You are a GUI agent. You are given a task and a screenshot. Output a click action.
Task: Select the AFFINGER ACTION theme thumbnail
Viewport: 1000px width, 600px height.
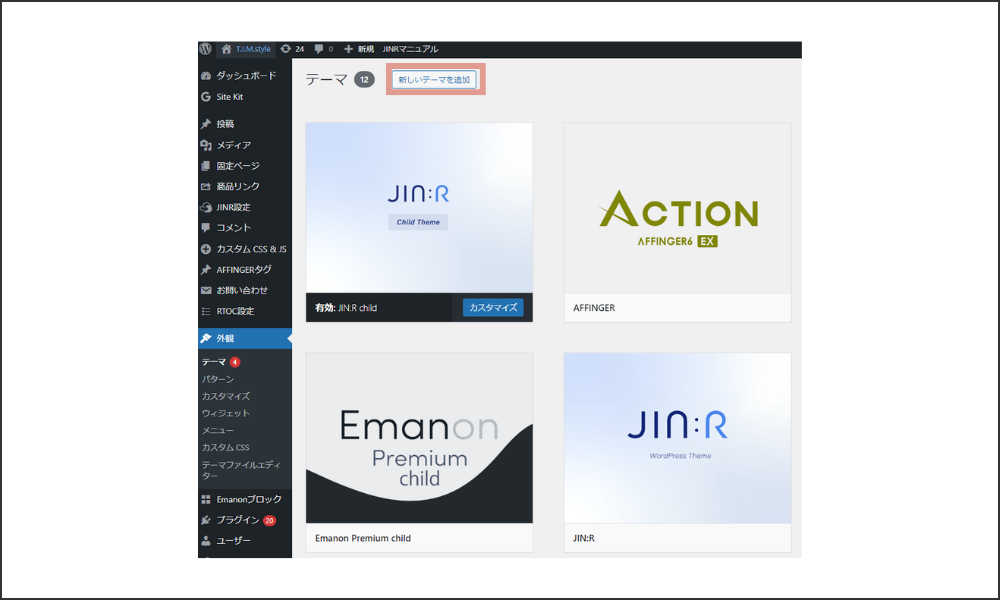click(677, 208)
